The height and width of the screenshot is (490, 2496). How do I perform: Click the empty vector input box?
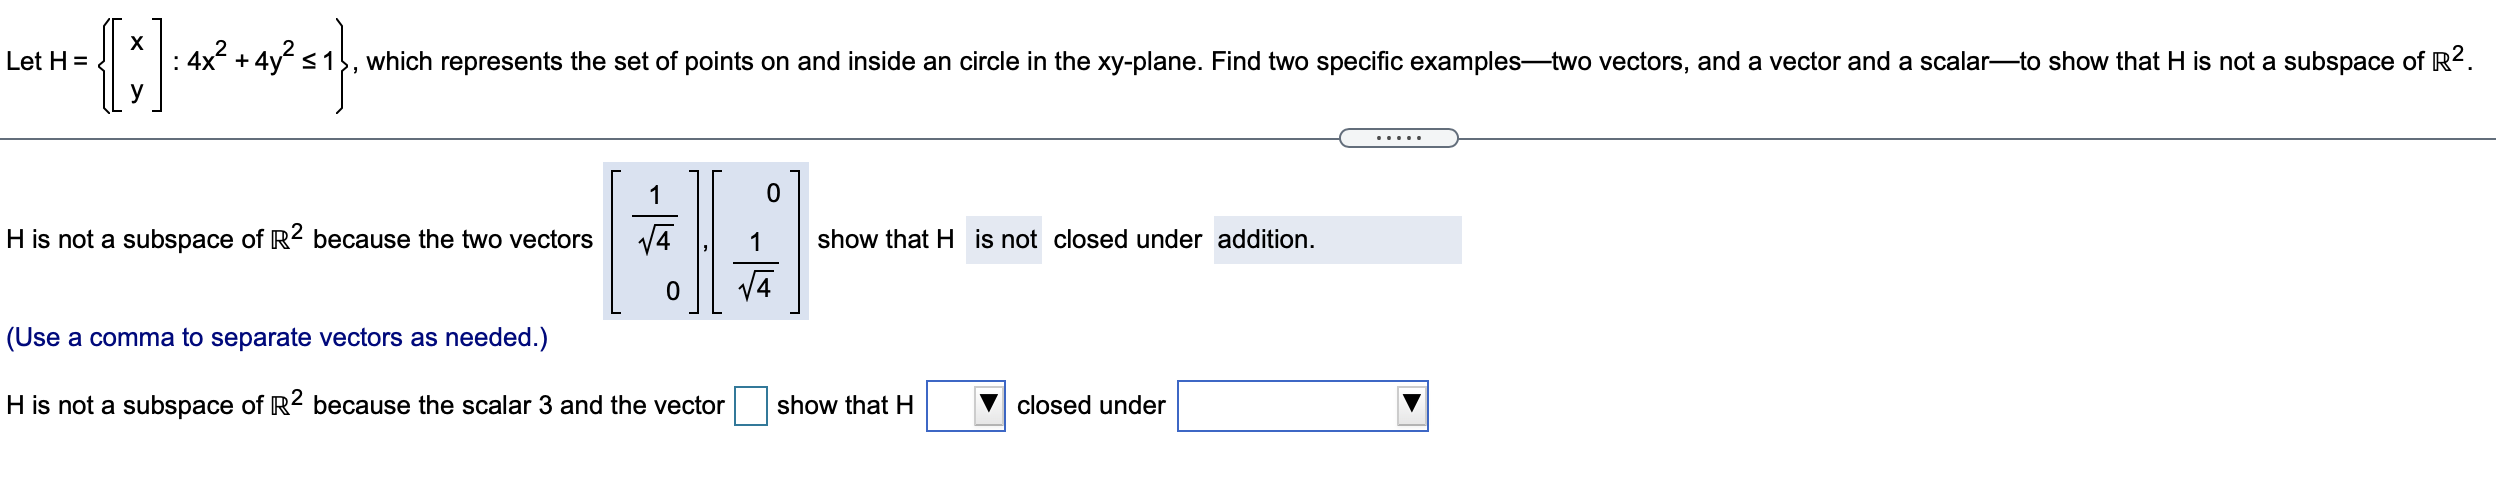tap(751, 406)
